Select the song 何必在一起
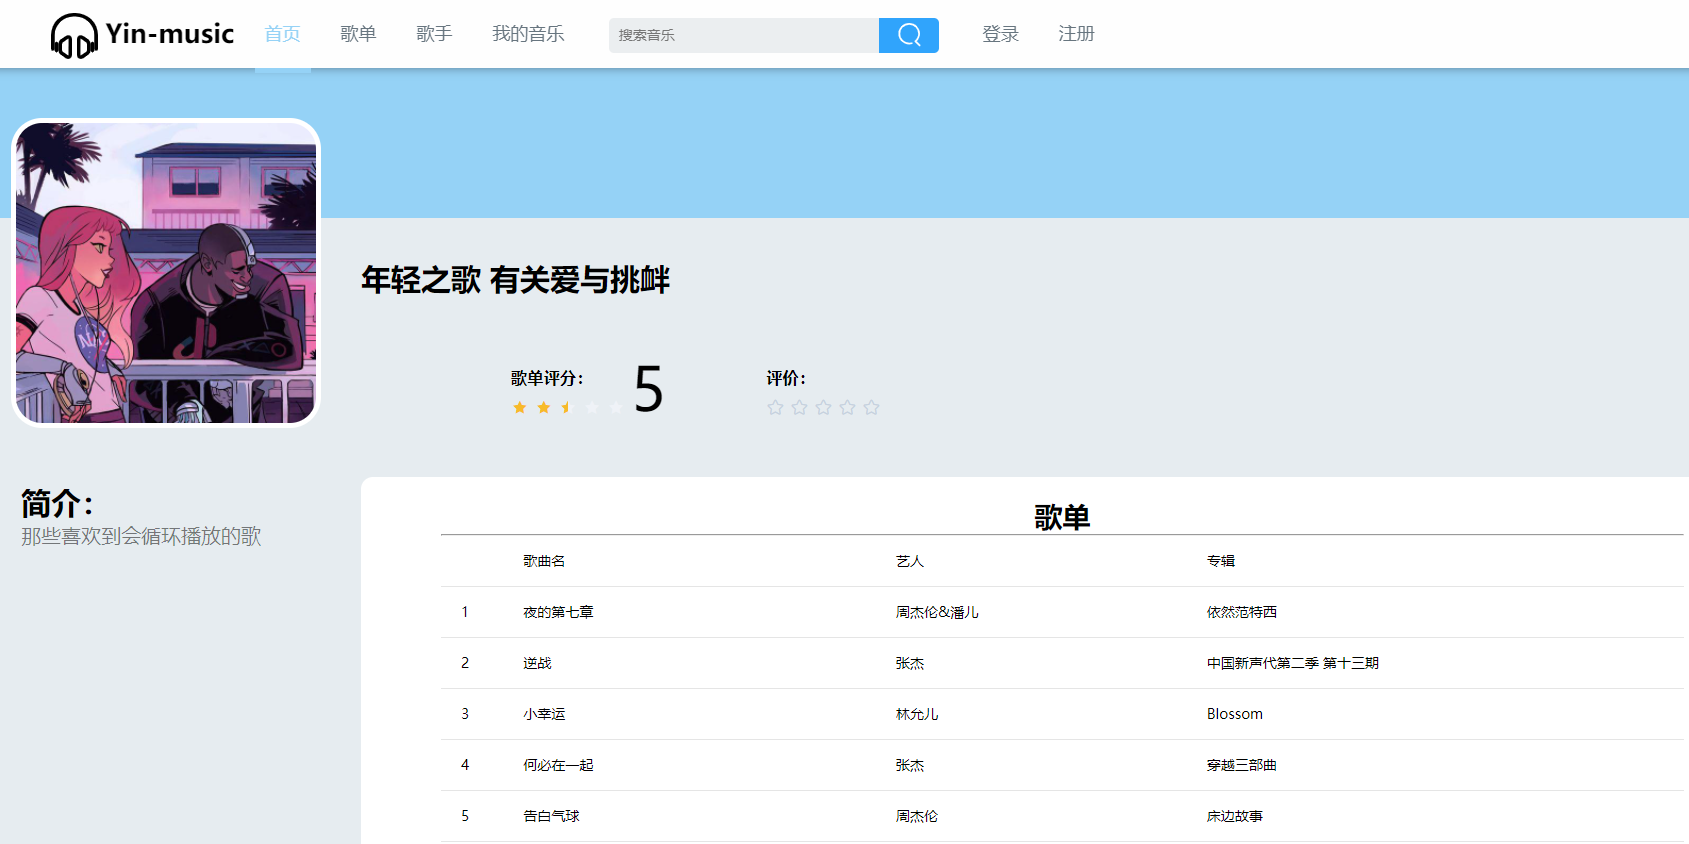1689x844 pixels. [x=558, y=765]
